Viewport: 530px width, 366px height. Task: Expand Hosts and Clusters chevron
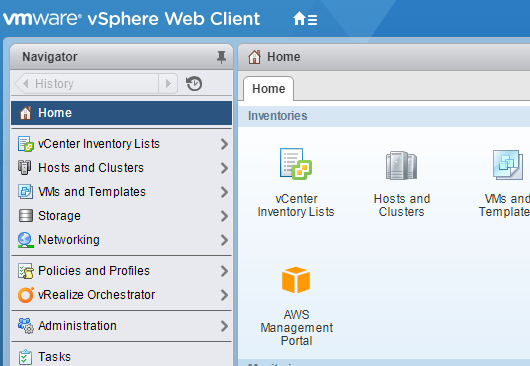click(224, 168)
